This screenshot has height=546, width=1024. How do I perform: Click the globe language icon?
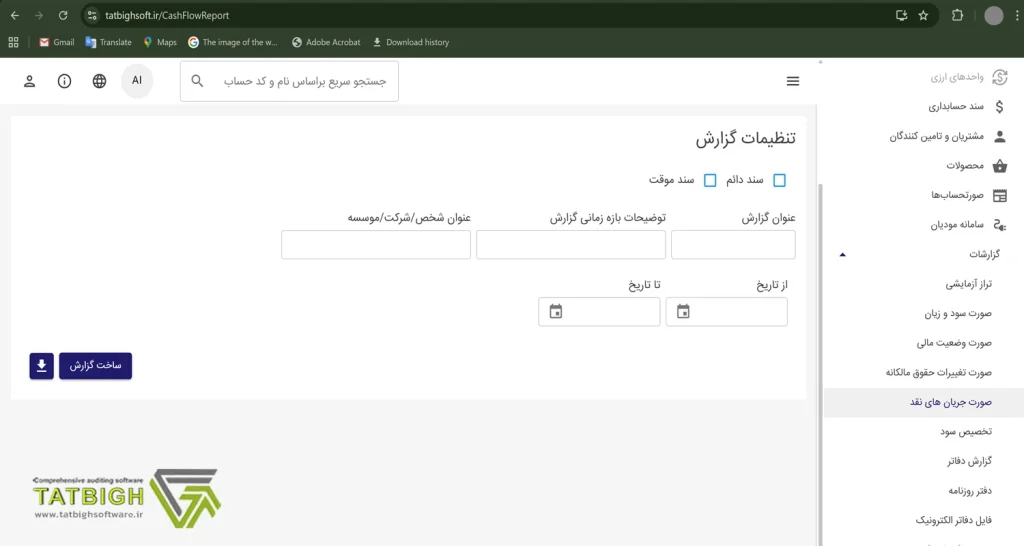point(99,81)
